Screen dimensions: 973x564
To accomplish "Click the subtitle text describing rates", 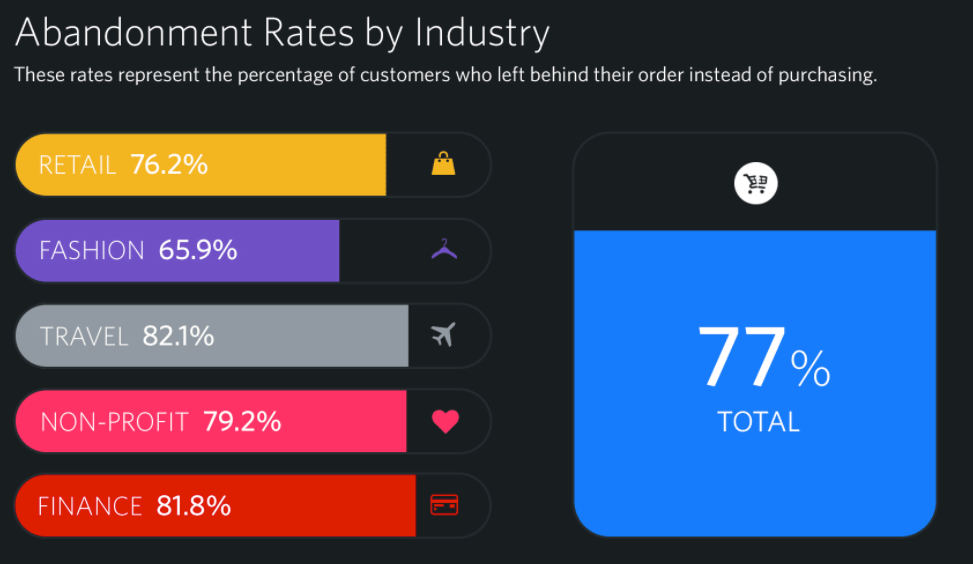I will [445, 75].
